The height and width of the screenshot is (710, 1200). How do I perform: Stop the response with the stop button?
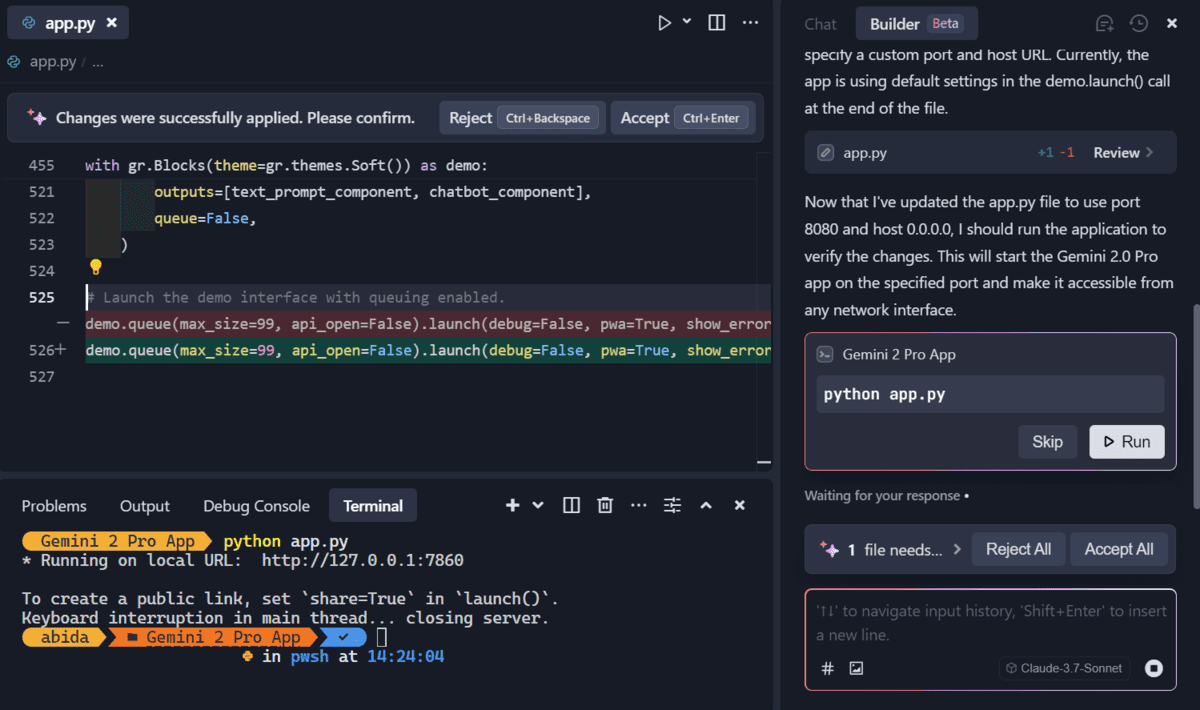point(1154,668)
